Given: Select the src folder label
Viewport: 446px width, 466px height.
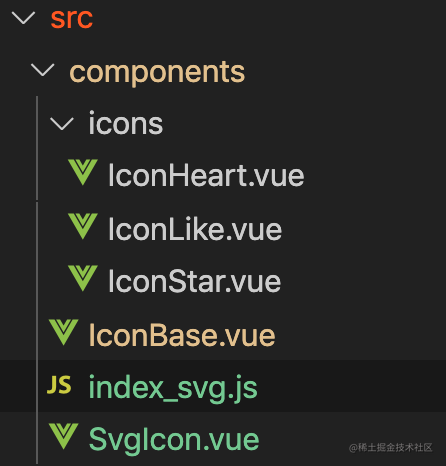Looking at the screenshot, I should tap(71, 18).
